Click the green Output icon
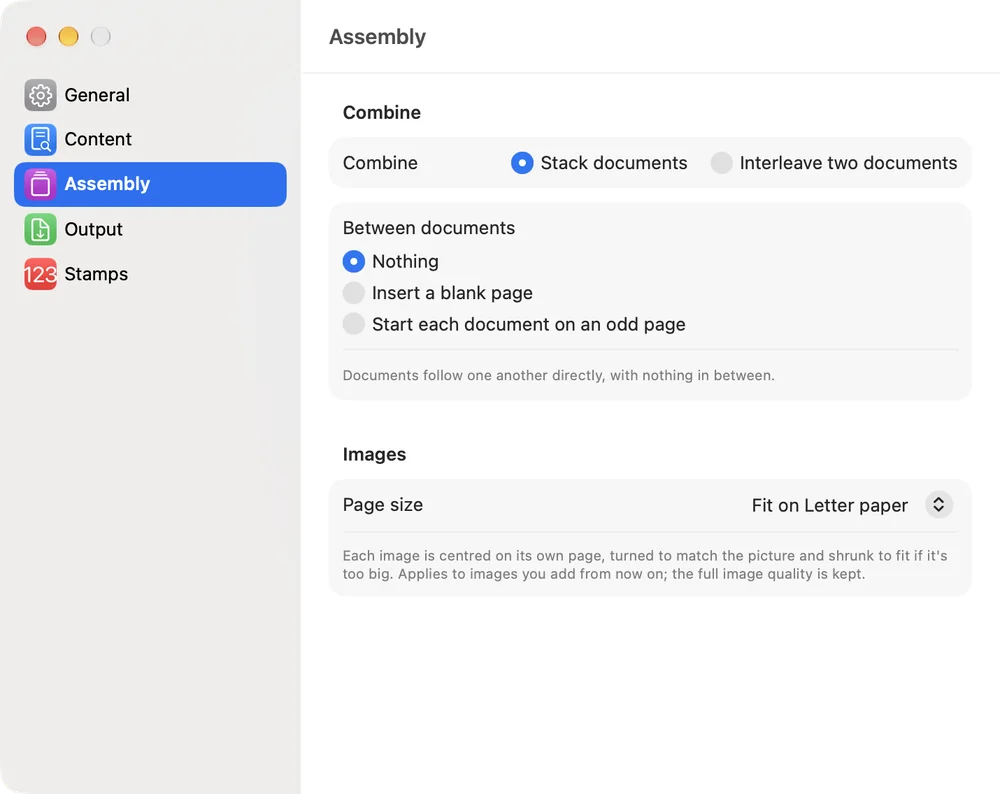 point(40,230)
